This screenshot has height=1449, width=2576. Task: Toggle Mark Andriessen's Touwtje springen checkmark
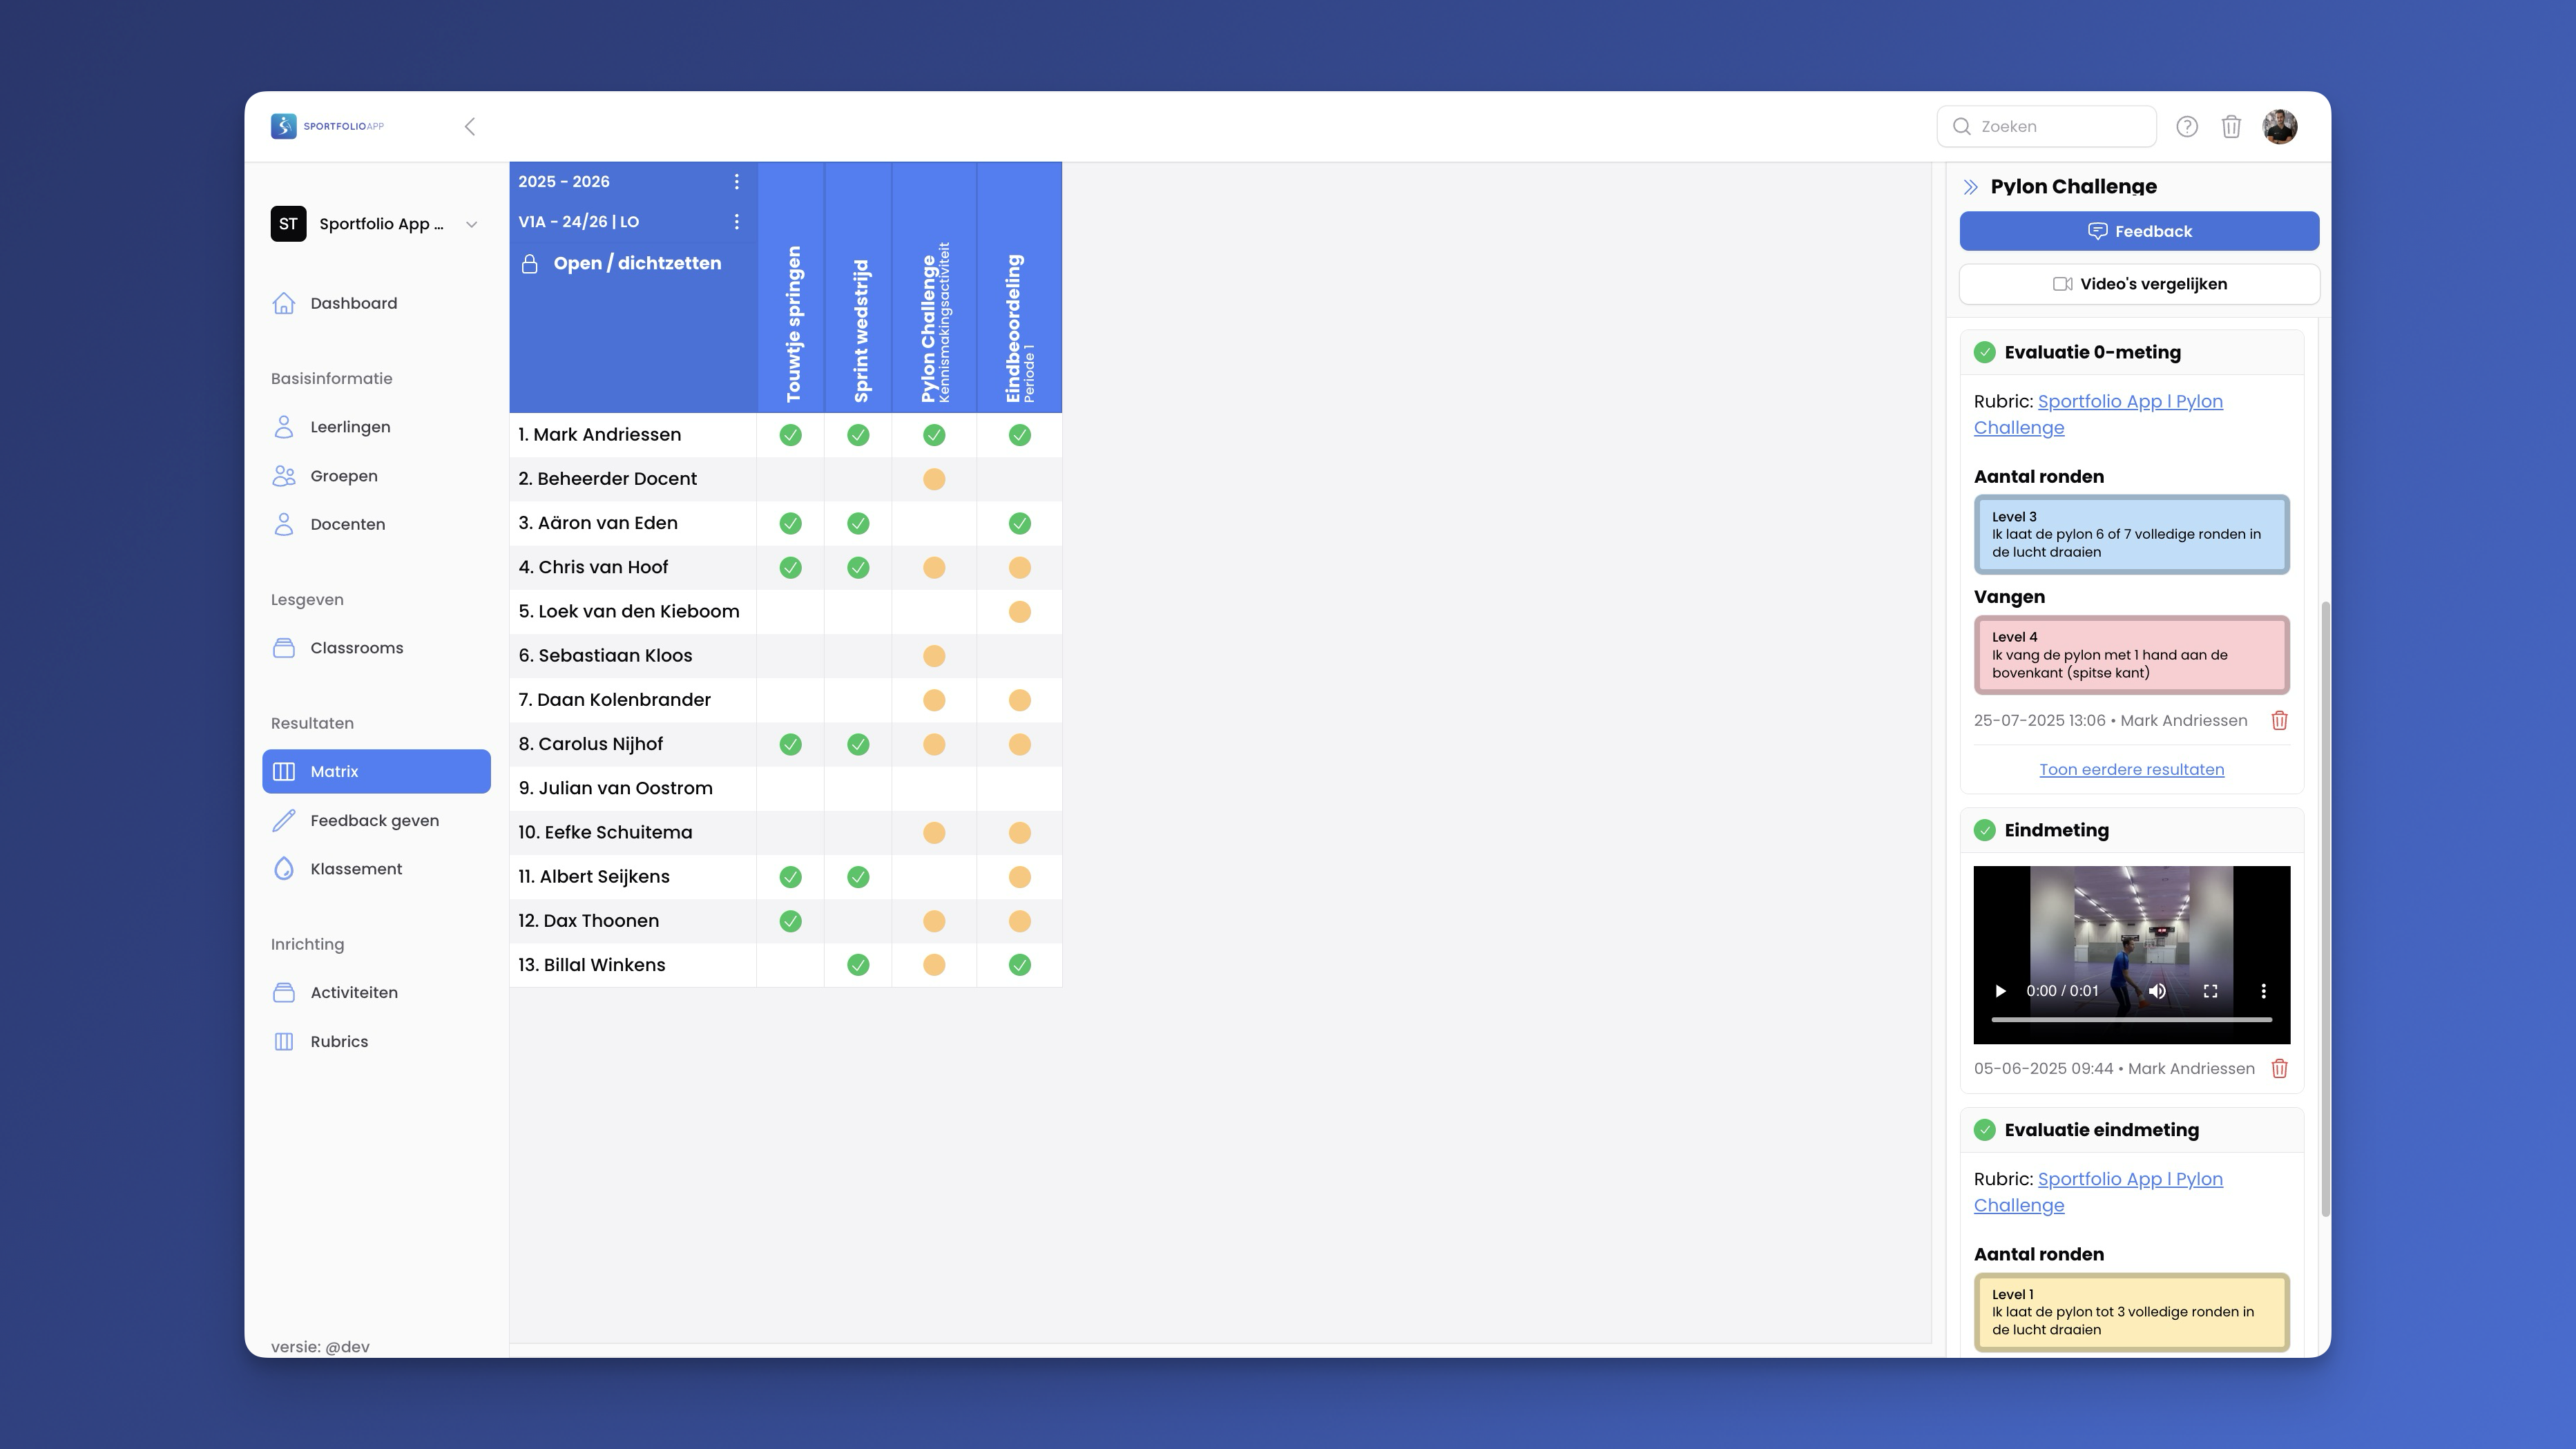coord(790,434)
